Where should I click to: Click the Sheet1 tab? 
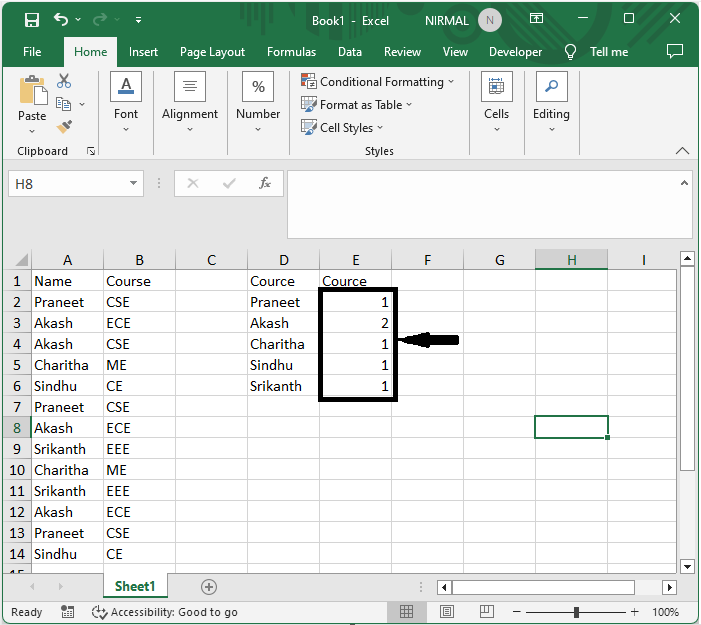tap(135, 586)
